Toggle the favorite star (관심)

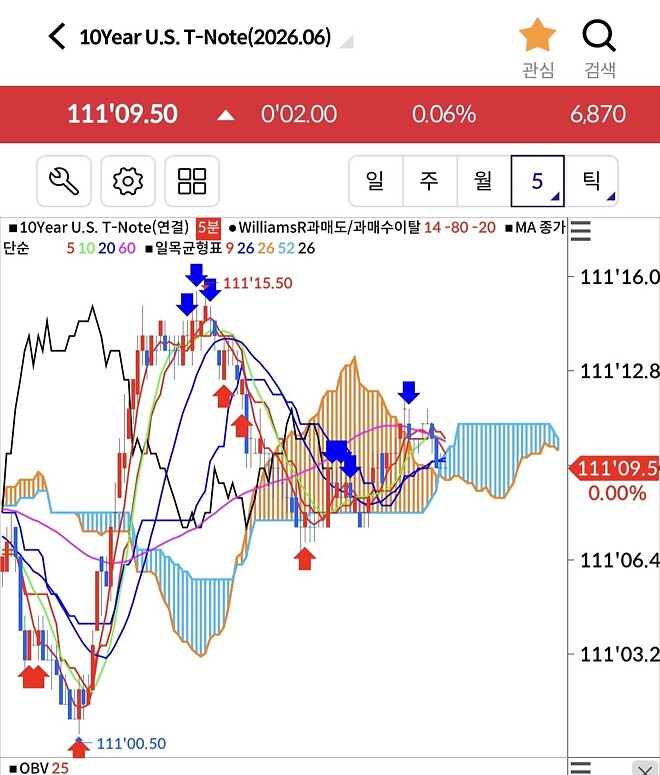(x=537, y=35)
